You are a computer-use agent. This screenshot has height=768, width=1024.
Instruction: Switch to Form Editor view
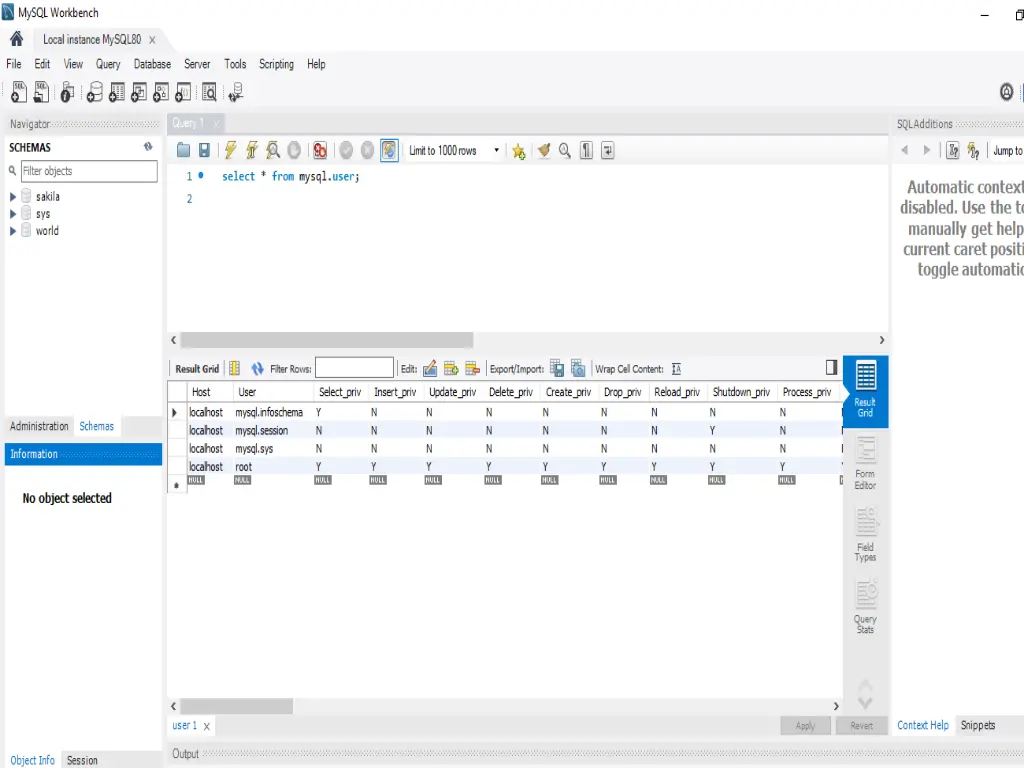tap(865, 464)
